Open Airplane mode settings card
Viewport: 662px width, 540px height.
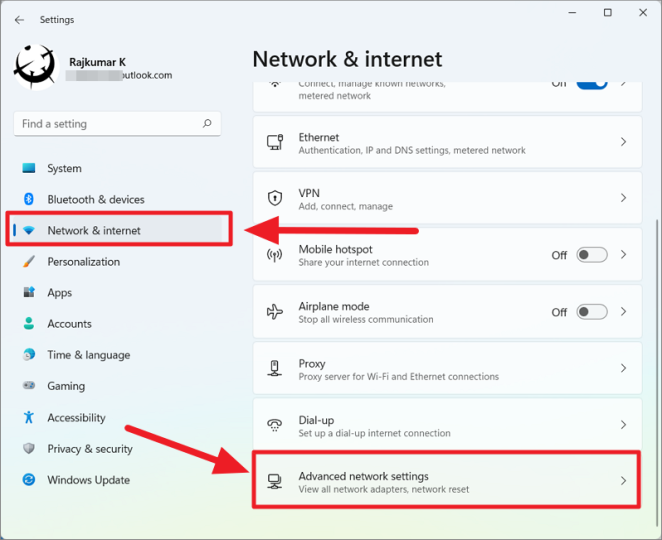click(447, 312)
